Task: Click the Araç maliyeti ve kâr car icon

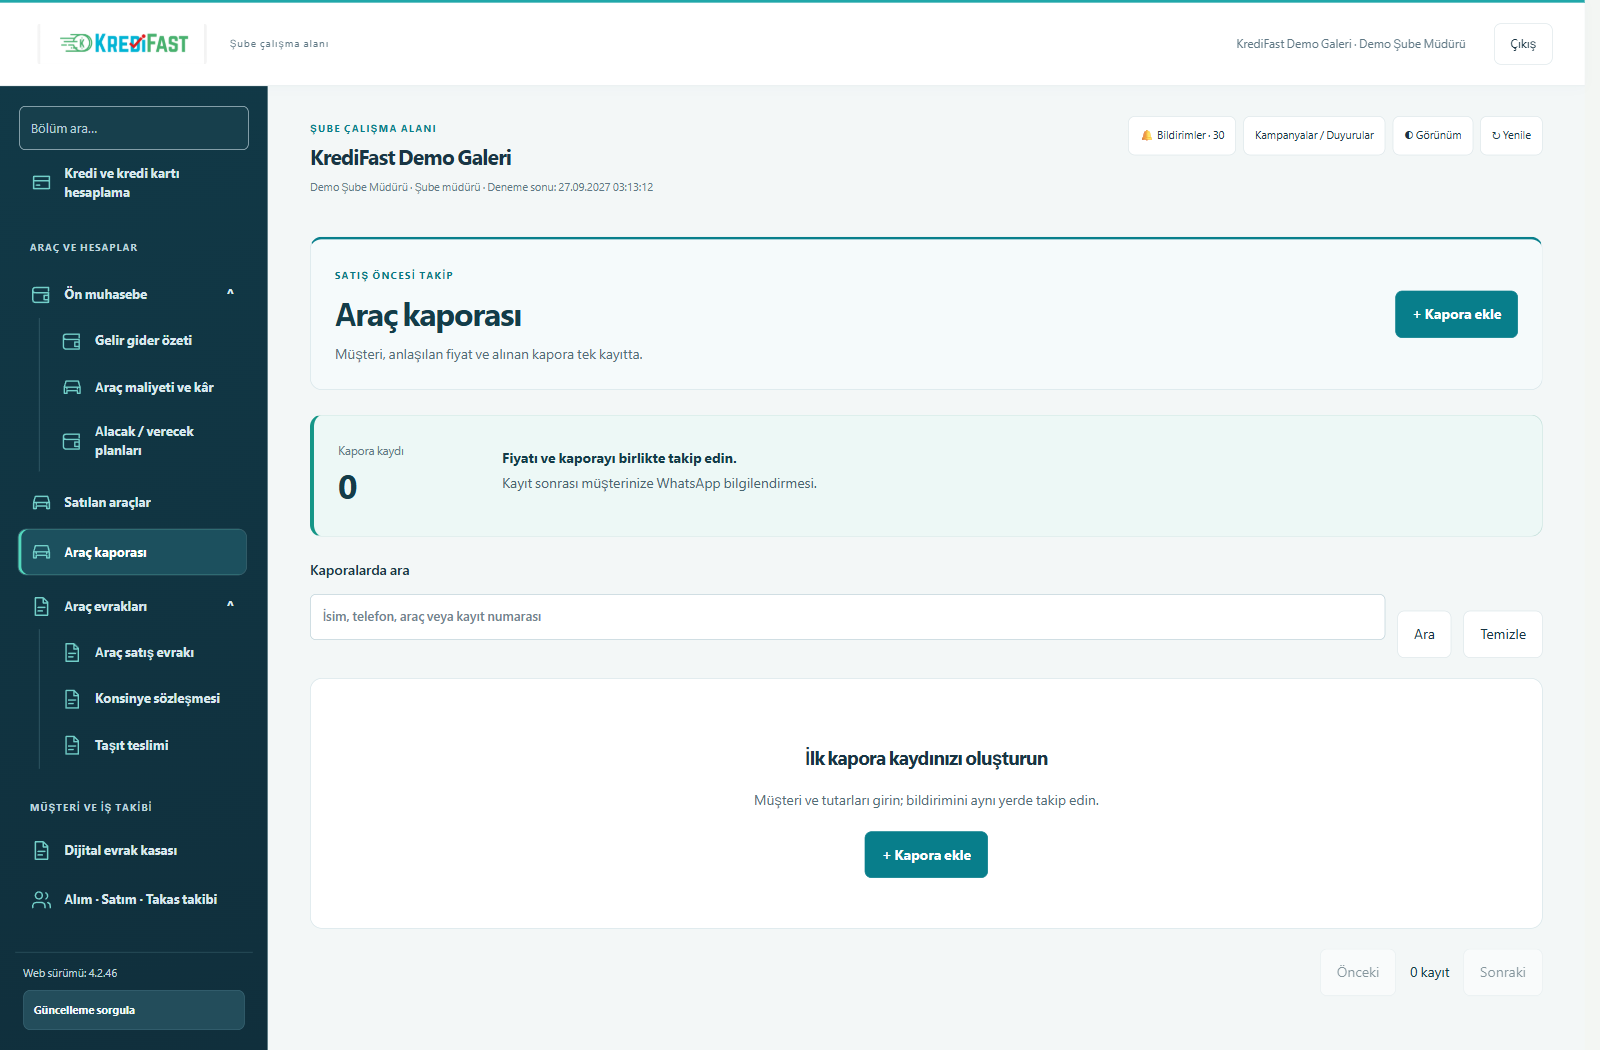Action: (x=72, y=387)
